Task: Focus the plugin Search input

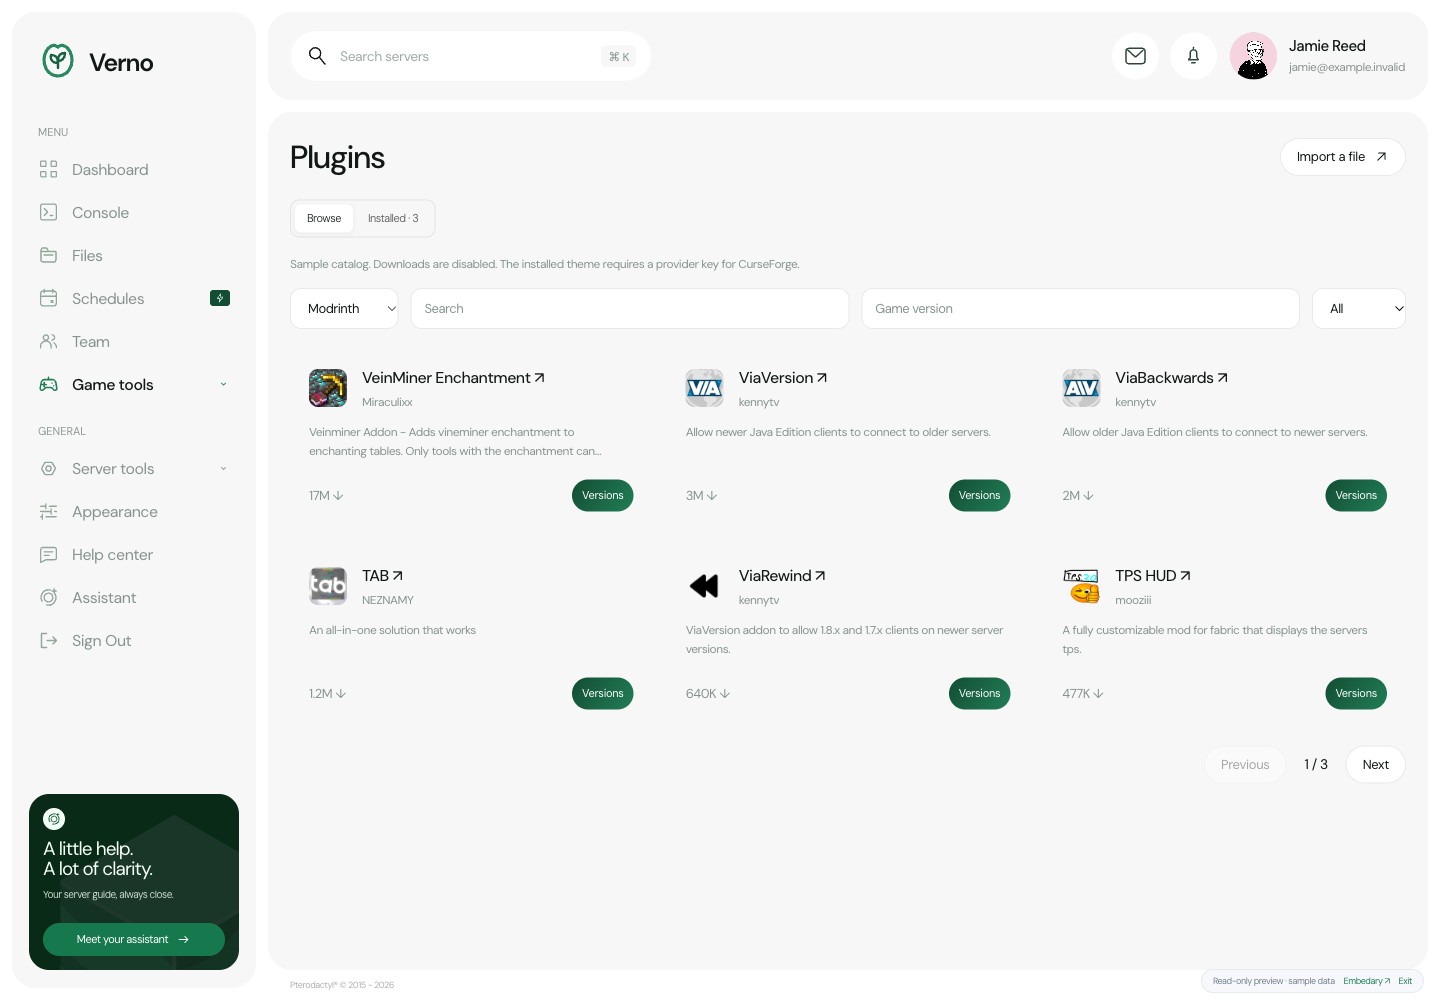Action: point(630,309)
